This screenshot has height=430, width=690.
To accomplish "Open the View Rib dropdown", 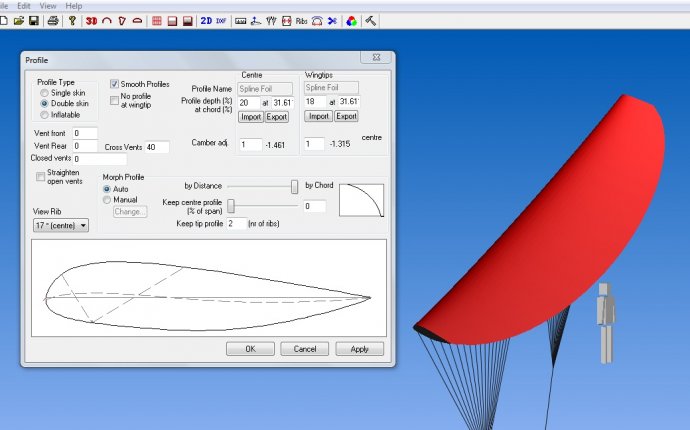I will (x=61, y=225).
